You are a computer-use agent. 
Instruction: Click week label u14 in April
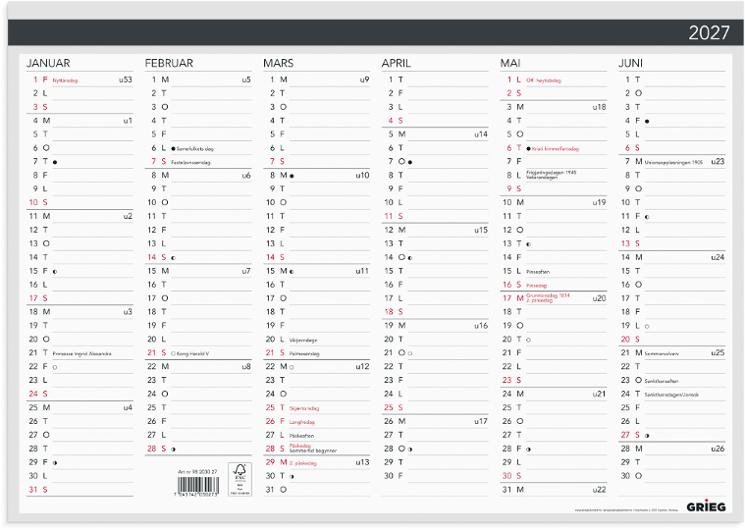click(x=481, y=135)
